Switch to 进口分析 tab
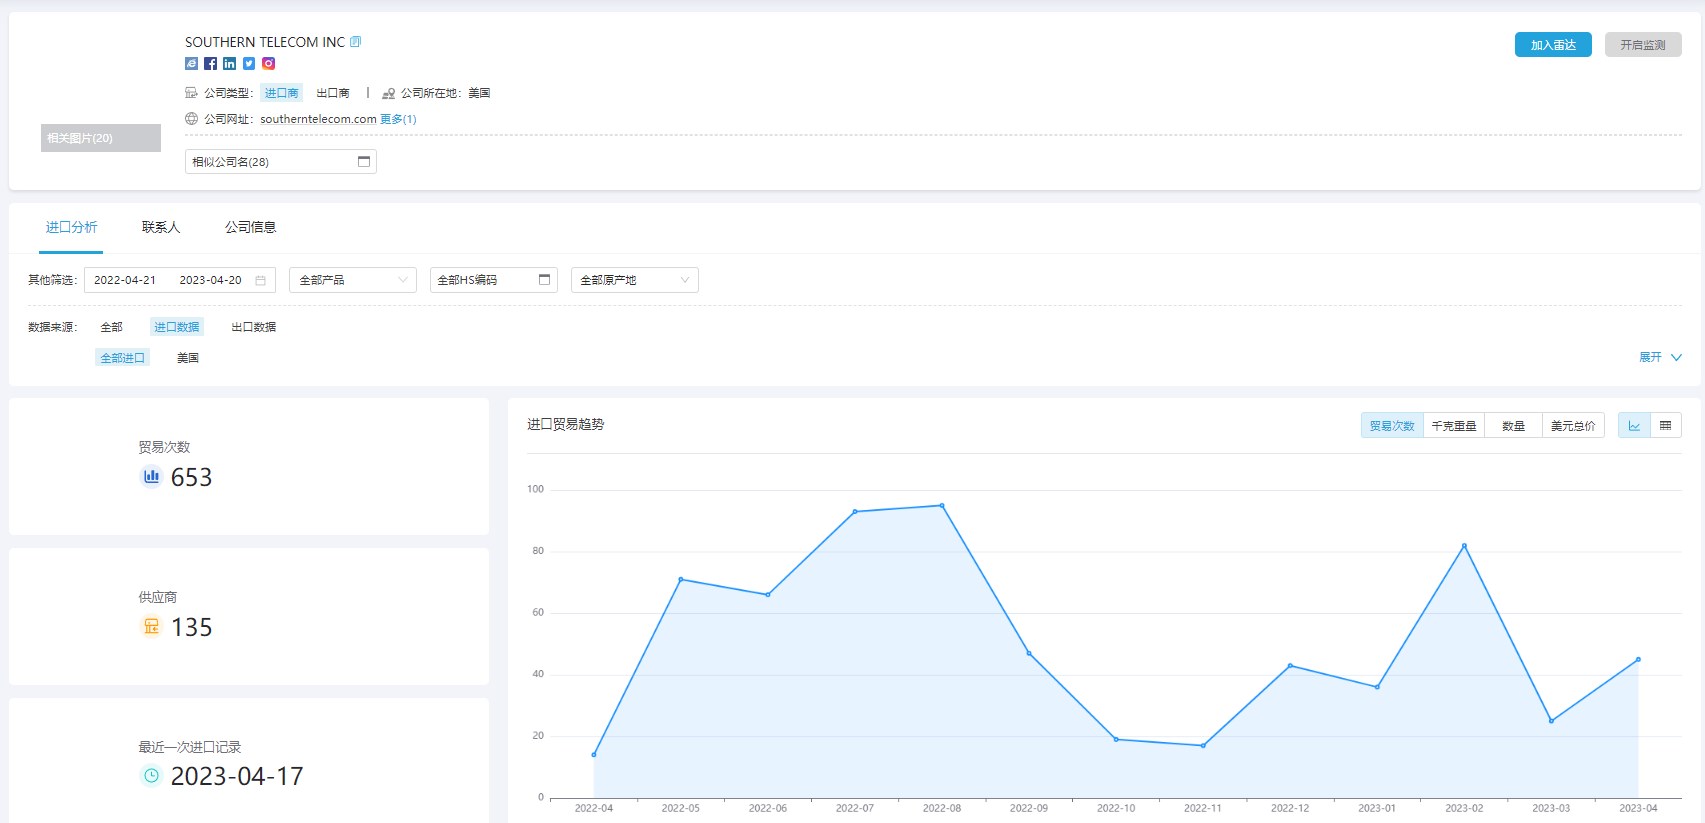1705x823 pixels. pyautogui.click(x=72, y=227)
